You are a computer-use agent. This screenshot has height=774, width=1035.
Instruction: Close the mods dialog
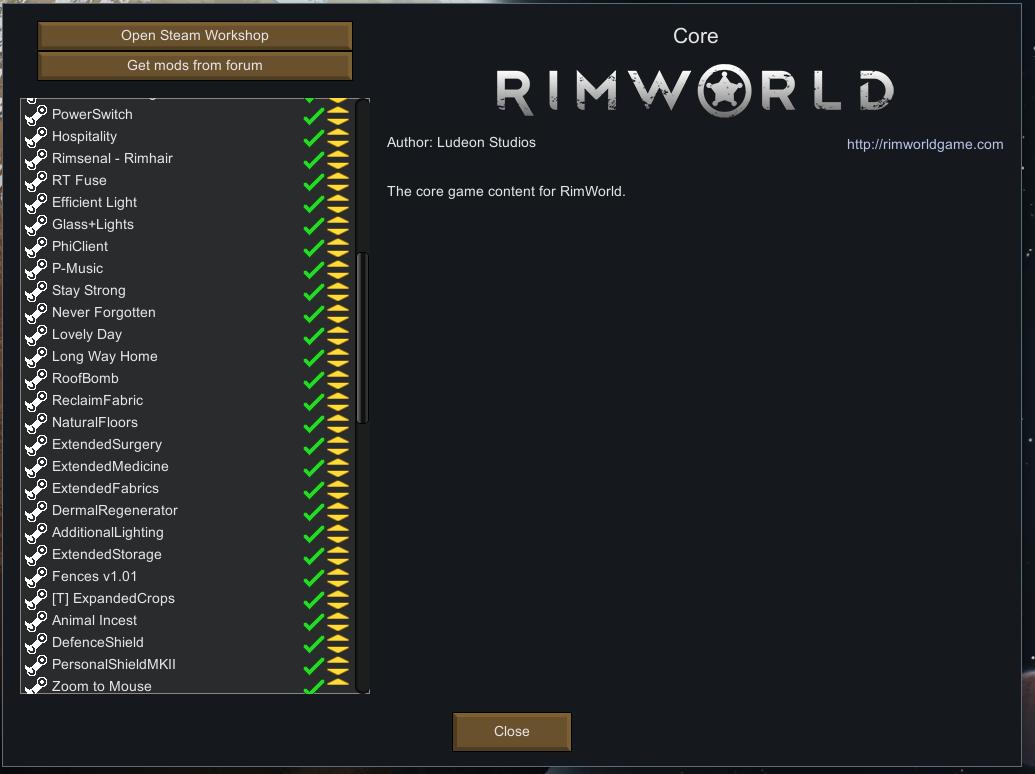point(512,731)
